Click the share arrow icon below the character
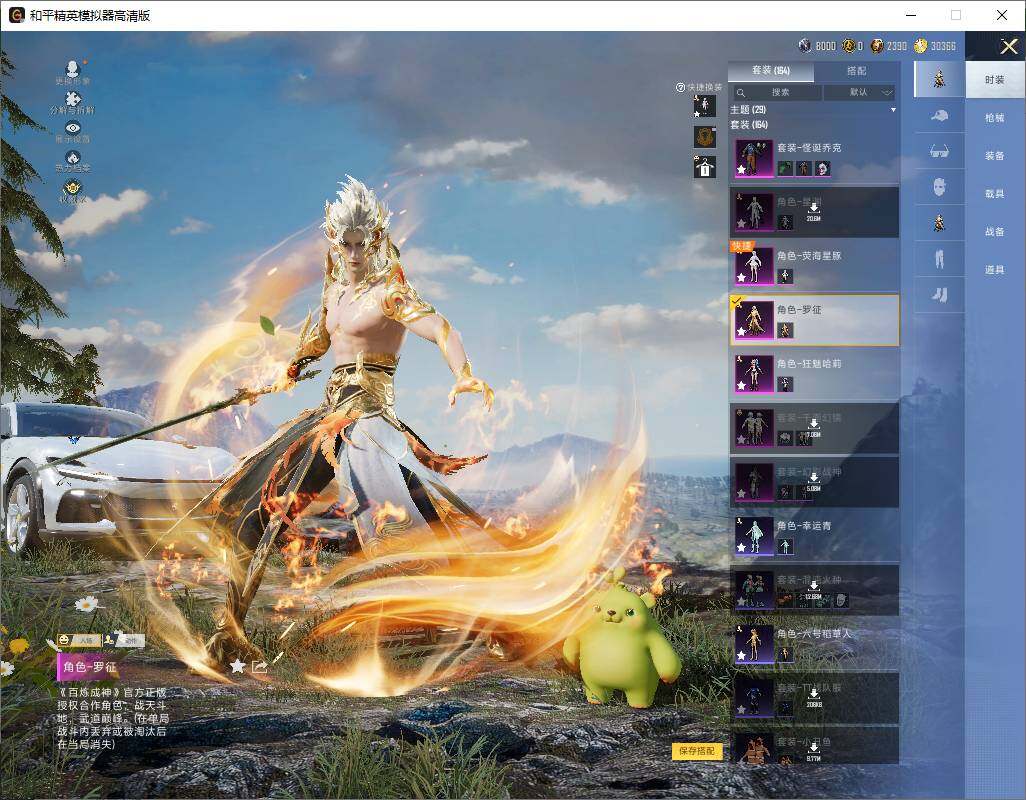The height and width of the screenshot is (800, 1026). click(x=259, y=667)
